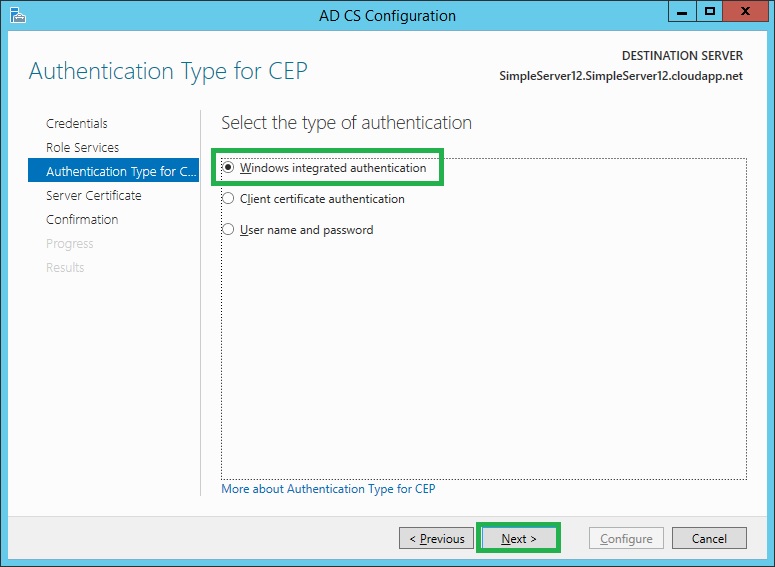Image resolution: width=775 pixels, height=567 pixels.
Task: Click the greyed-out Progress step
Action: 70,244
